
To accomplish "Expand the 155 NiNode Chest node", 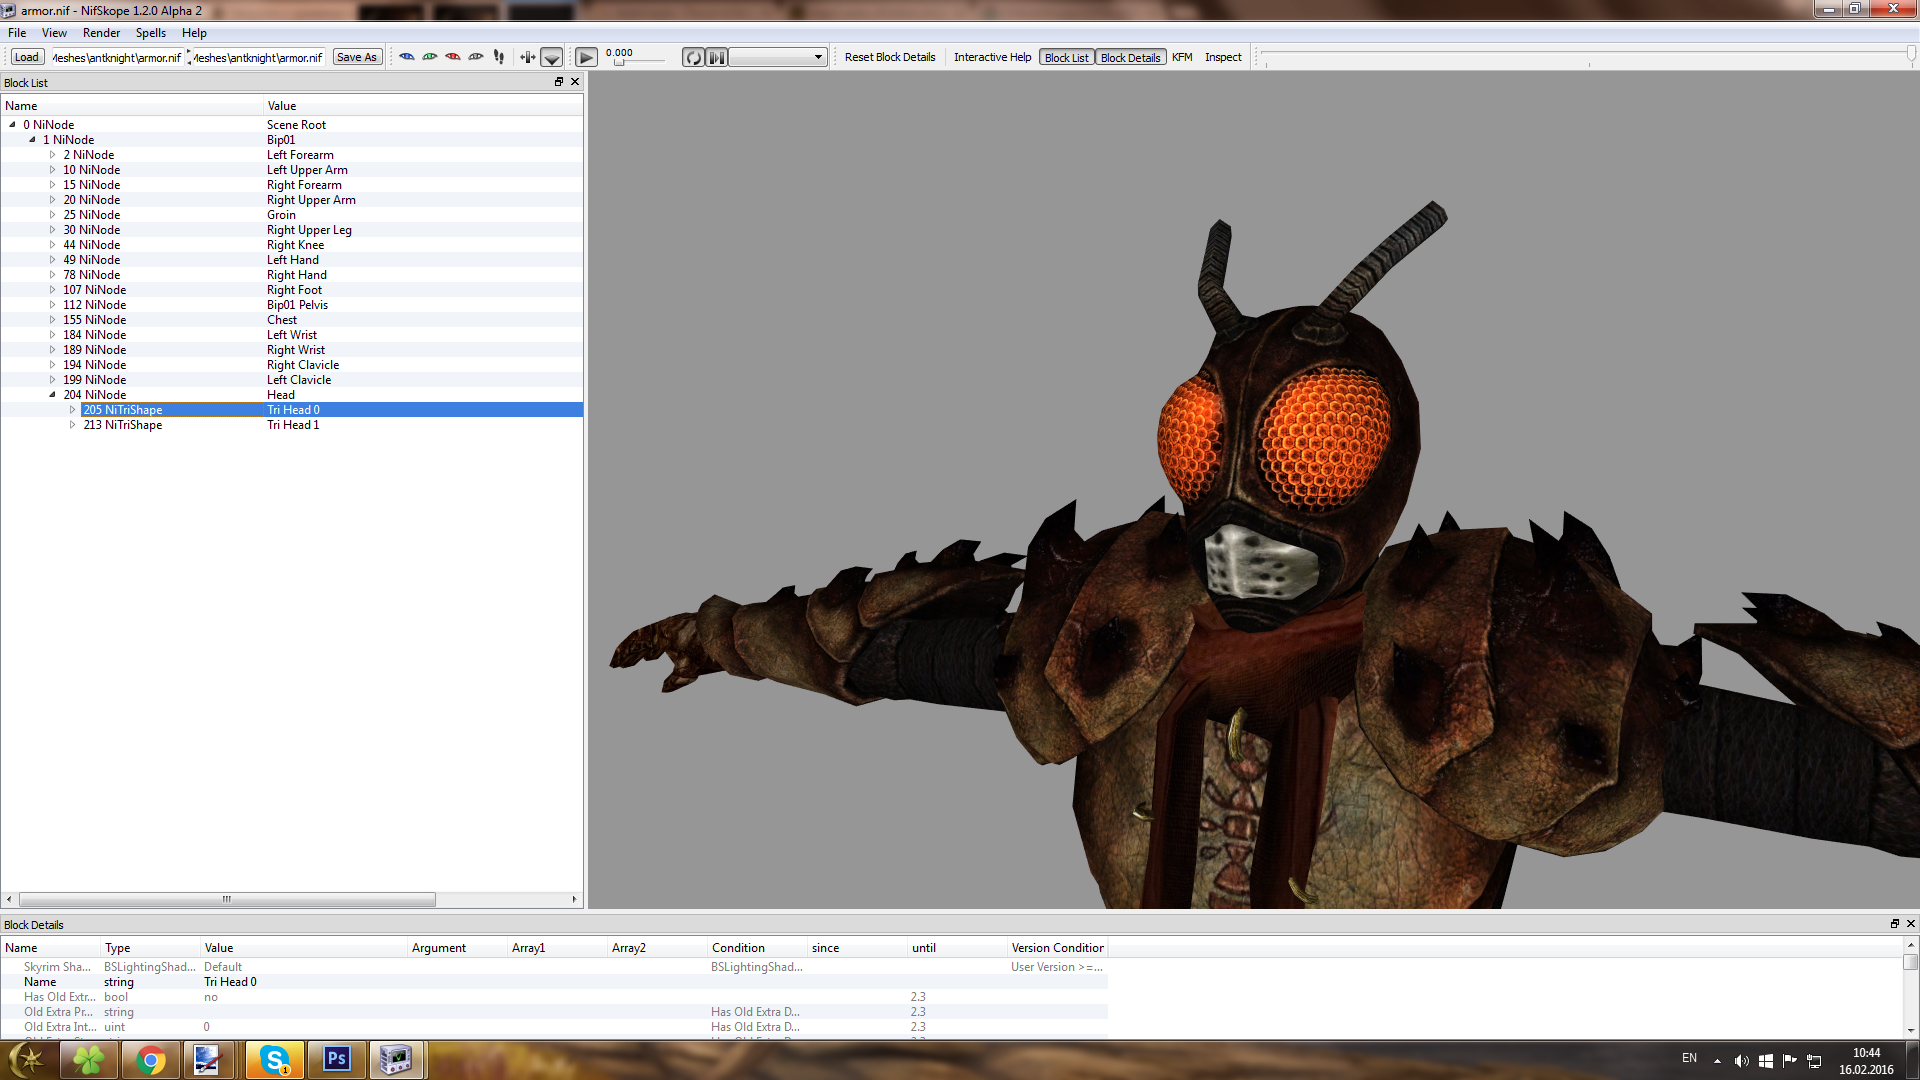I will (52, 320).
